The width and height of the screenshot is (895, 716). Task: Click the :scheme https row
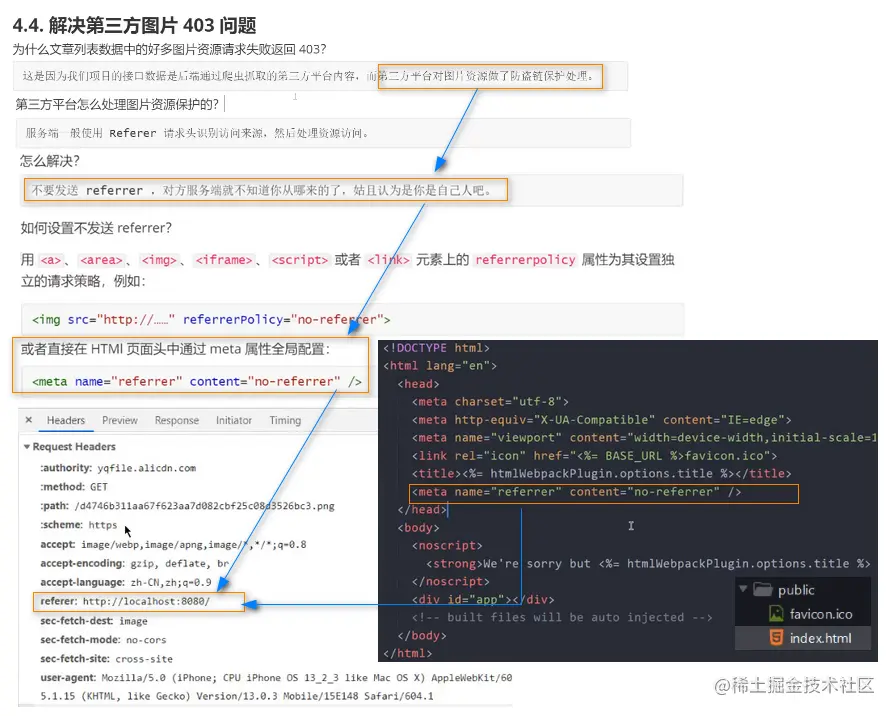point(78,525)
